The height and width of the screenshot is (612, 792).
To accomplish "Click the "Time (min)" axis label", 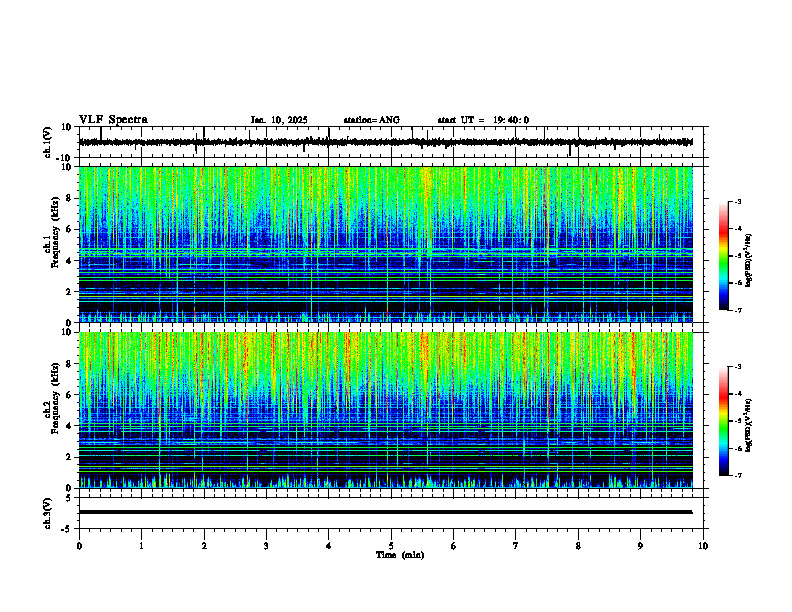I will 400,555.
